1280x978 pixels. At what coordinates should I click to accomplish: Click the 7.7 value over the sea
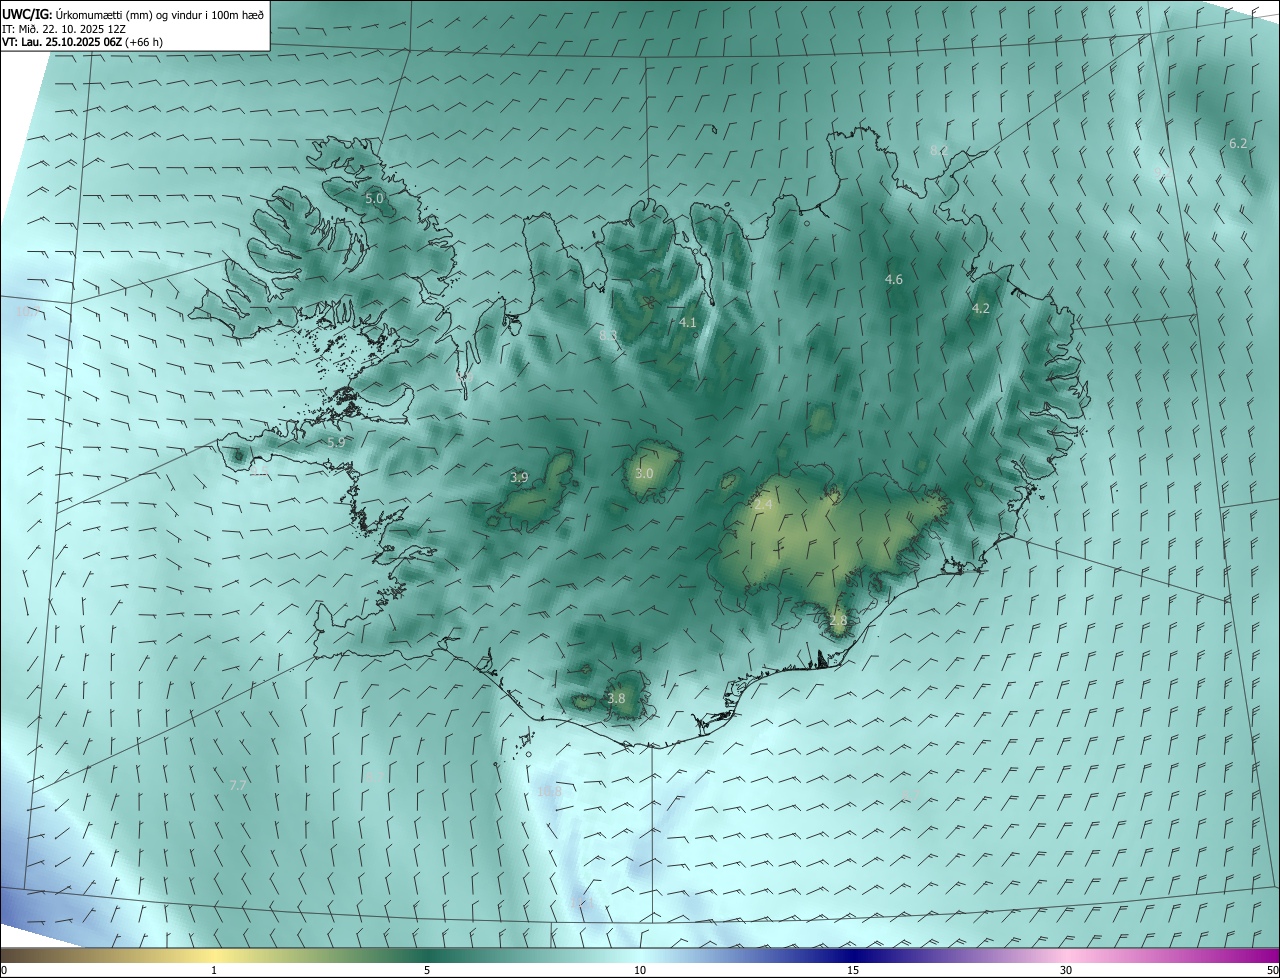tap(238, 786)
